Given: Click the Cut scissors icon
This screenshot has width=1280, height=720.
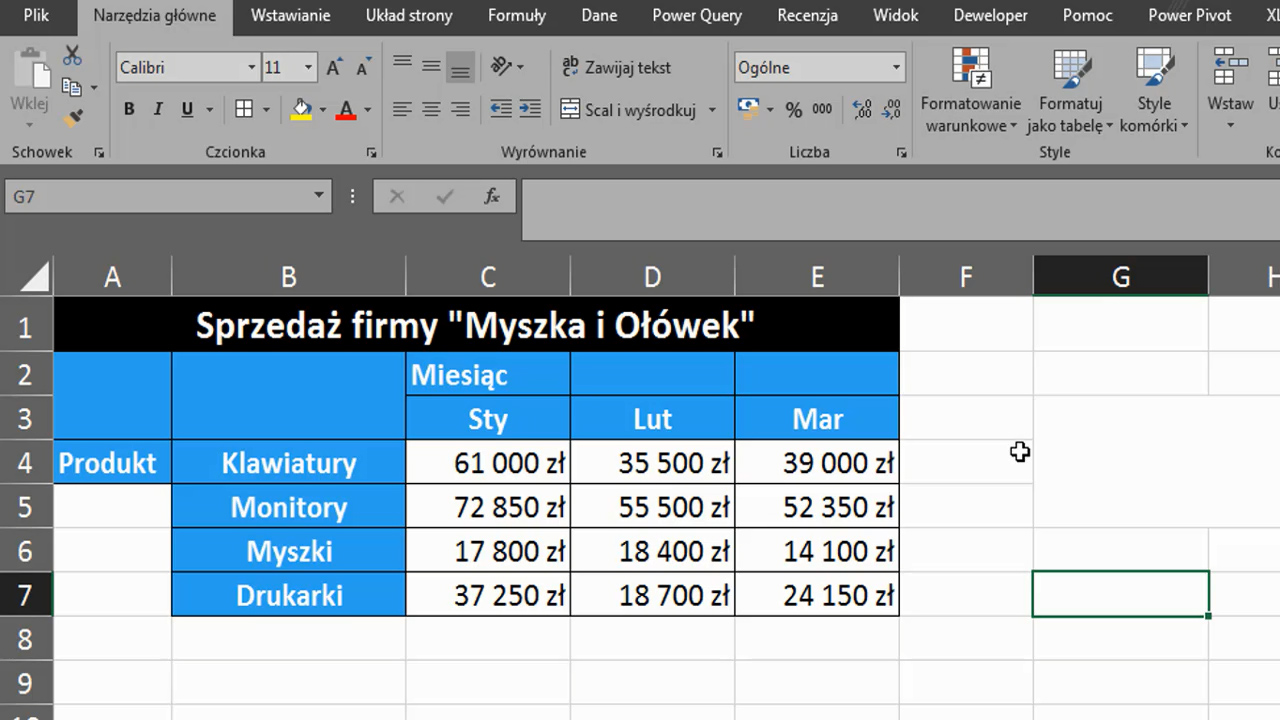Looking at the screenshot, I should 72,55.
